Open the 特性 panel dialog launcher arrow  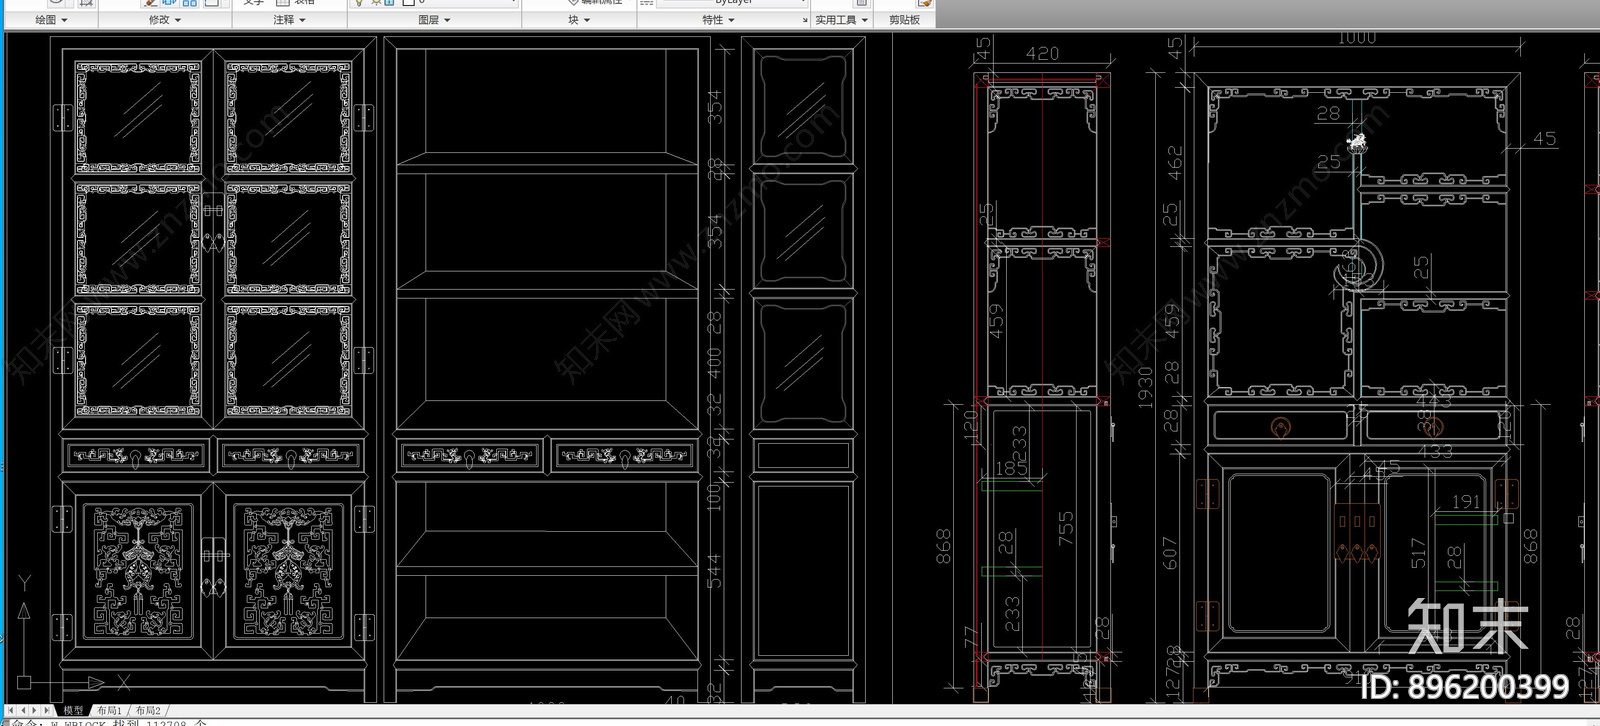point(804,20)
